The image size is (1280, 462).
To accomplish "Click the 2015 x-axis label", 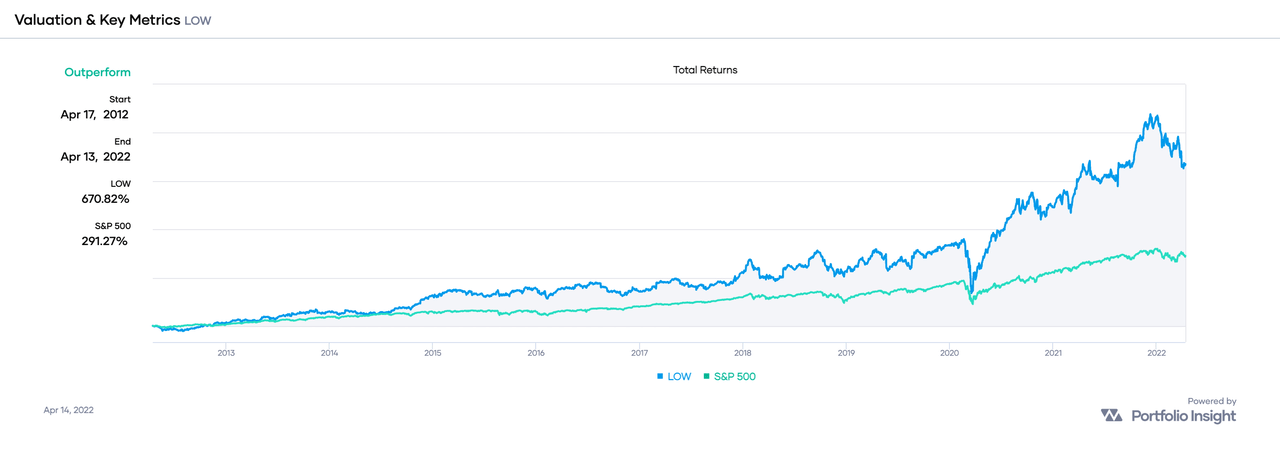I will coord(432,353).
